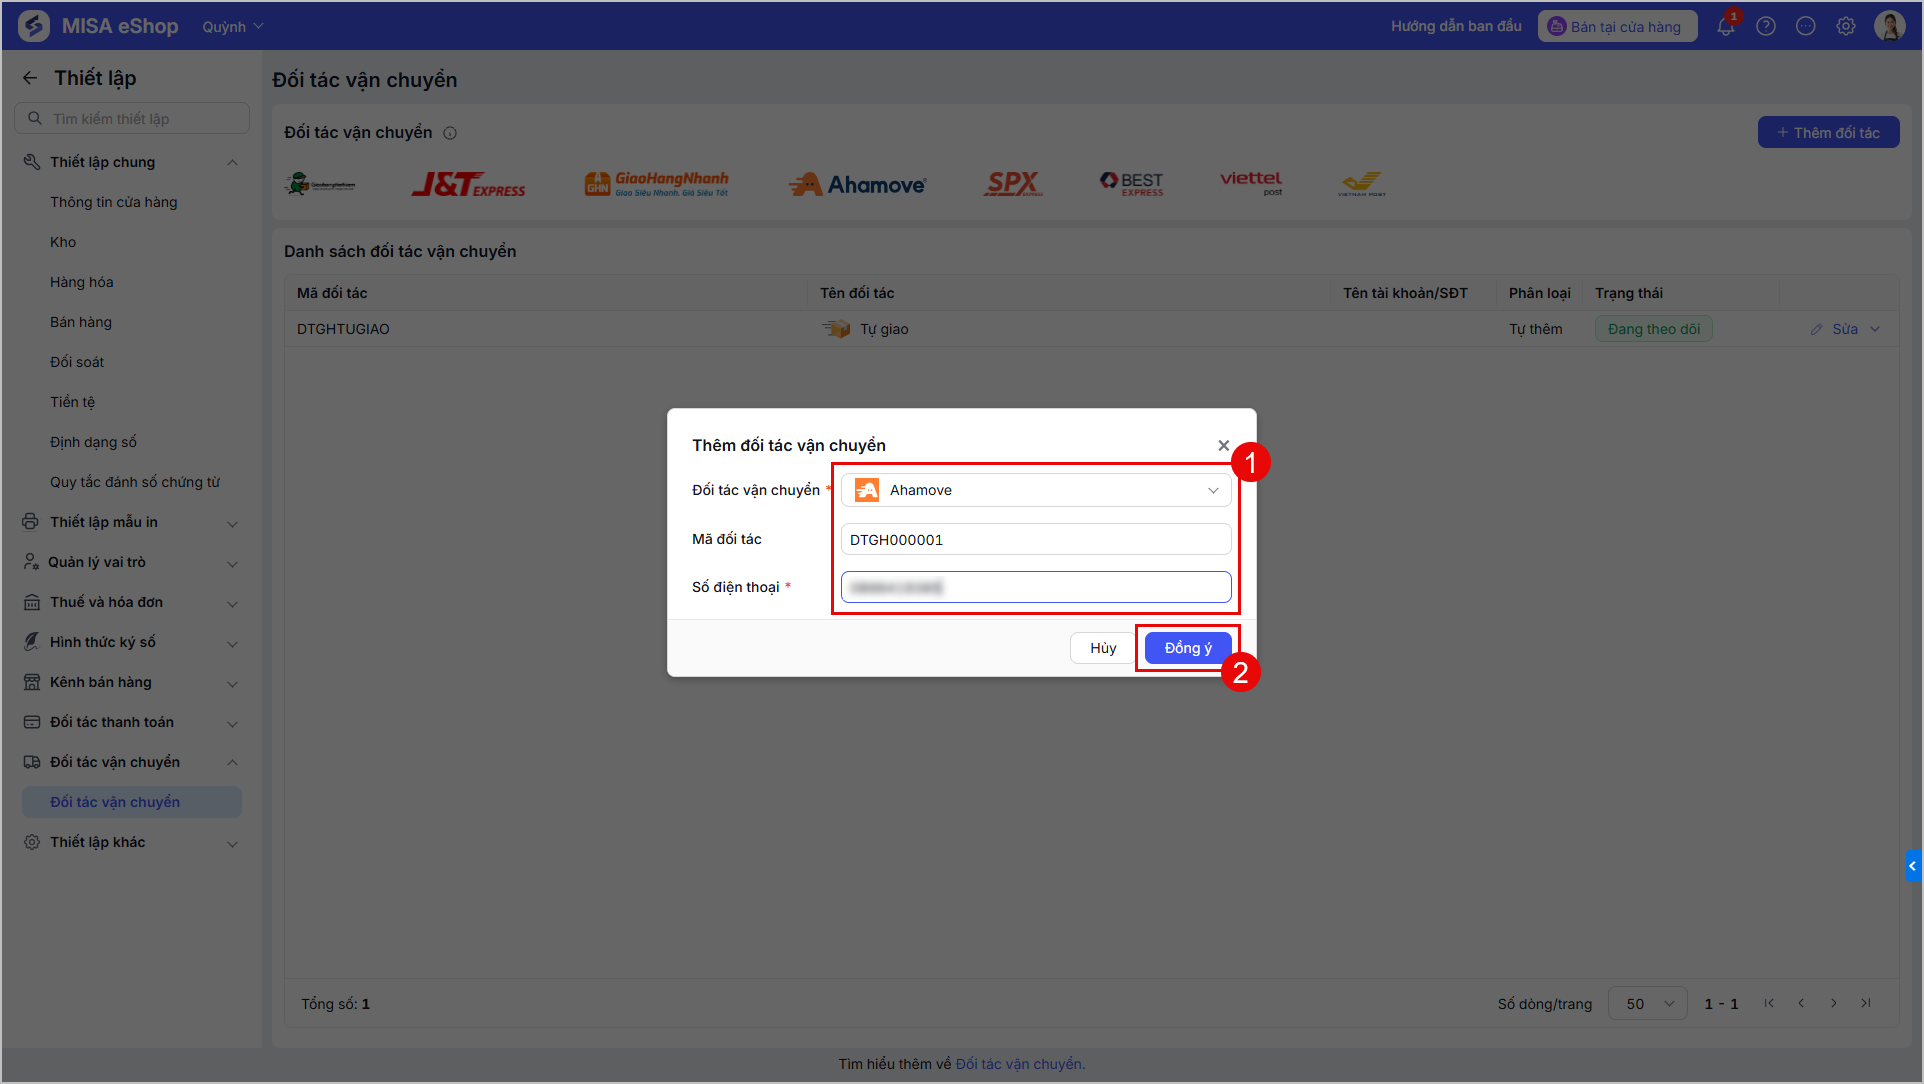Select the Viettel Post partner logo
The image size is (1924, 1084).
[1251, 183]
